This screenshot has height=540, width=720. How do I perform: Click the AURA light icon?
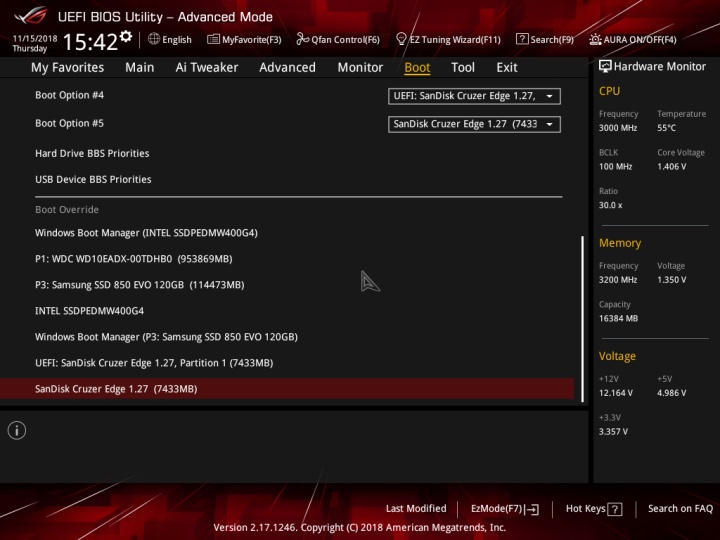(x=595, y=39)
